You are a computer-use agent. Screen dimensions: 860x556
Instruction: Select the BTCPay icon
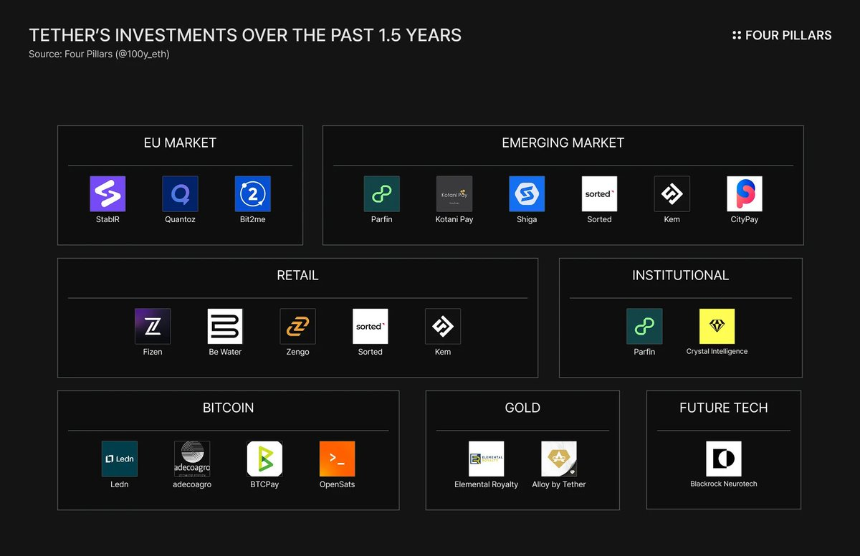pos(265,459)
